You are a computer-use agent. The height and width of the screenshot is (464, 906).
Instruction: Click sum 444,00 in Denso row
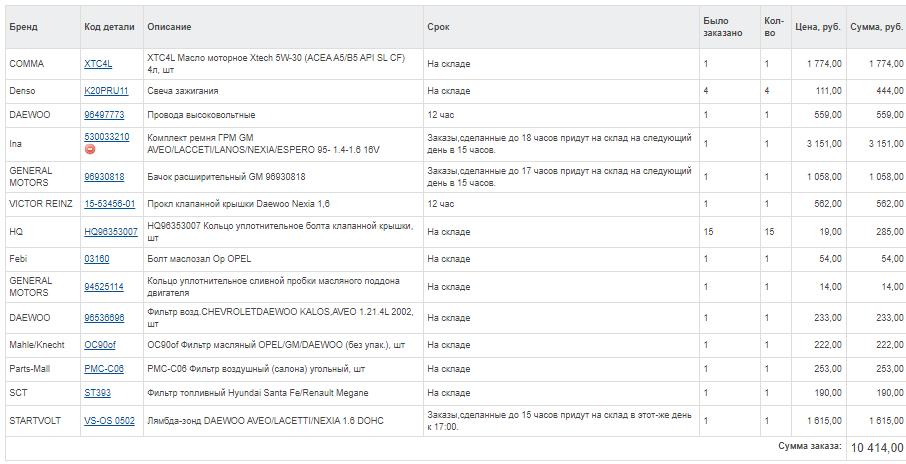click(x=890, y=91)
